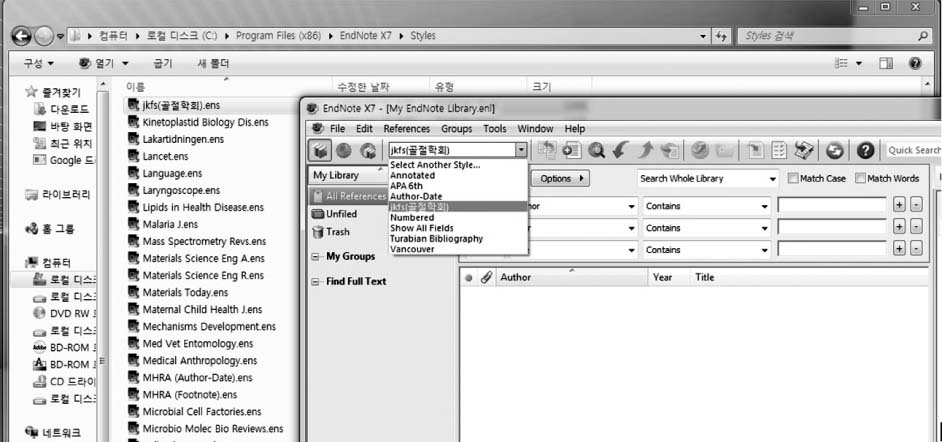Click the Format Bibliography toolbar icon
Screen dimensions: 942x442
[x=779, y=150]
